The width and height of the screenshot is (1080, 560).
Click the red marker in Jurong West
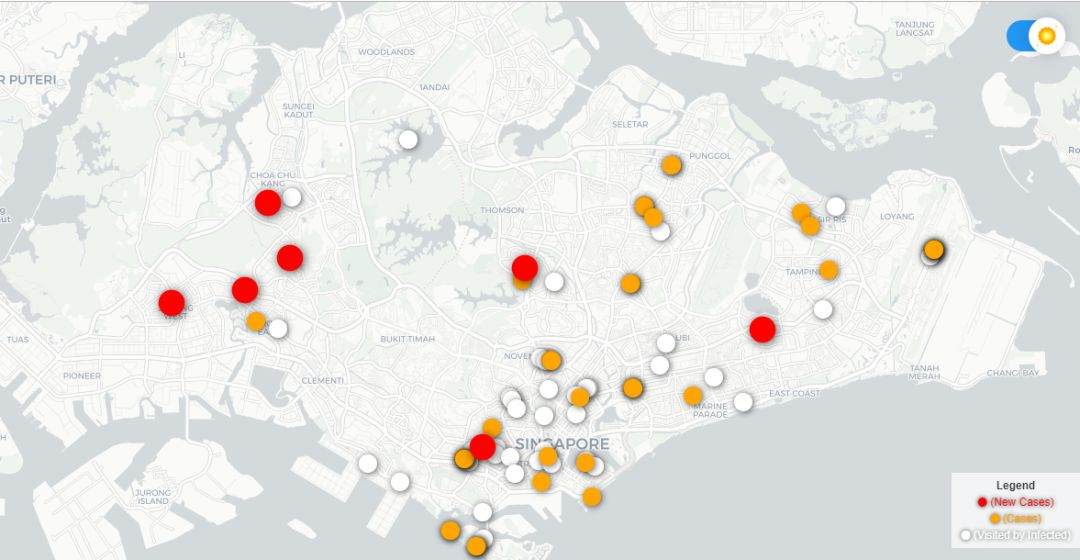[x=171, y=302]
